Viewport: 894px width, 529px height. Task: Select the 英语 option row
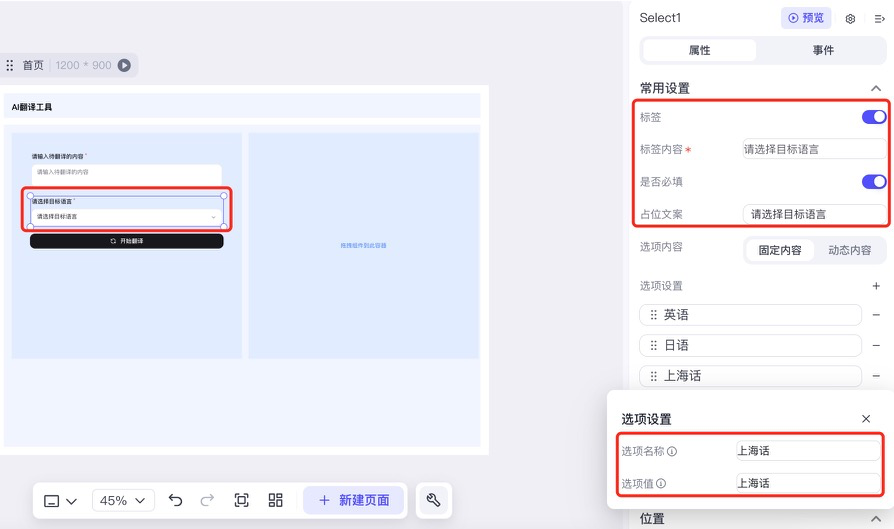tap(750, 315)
